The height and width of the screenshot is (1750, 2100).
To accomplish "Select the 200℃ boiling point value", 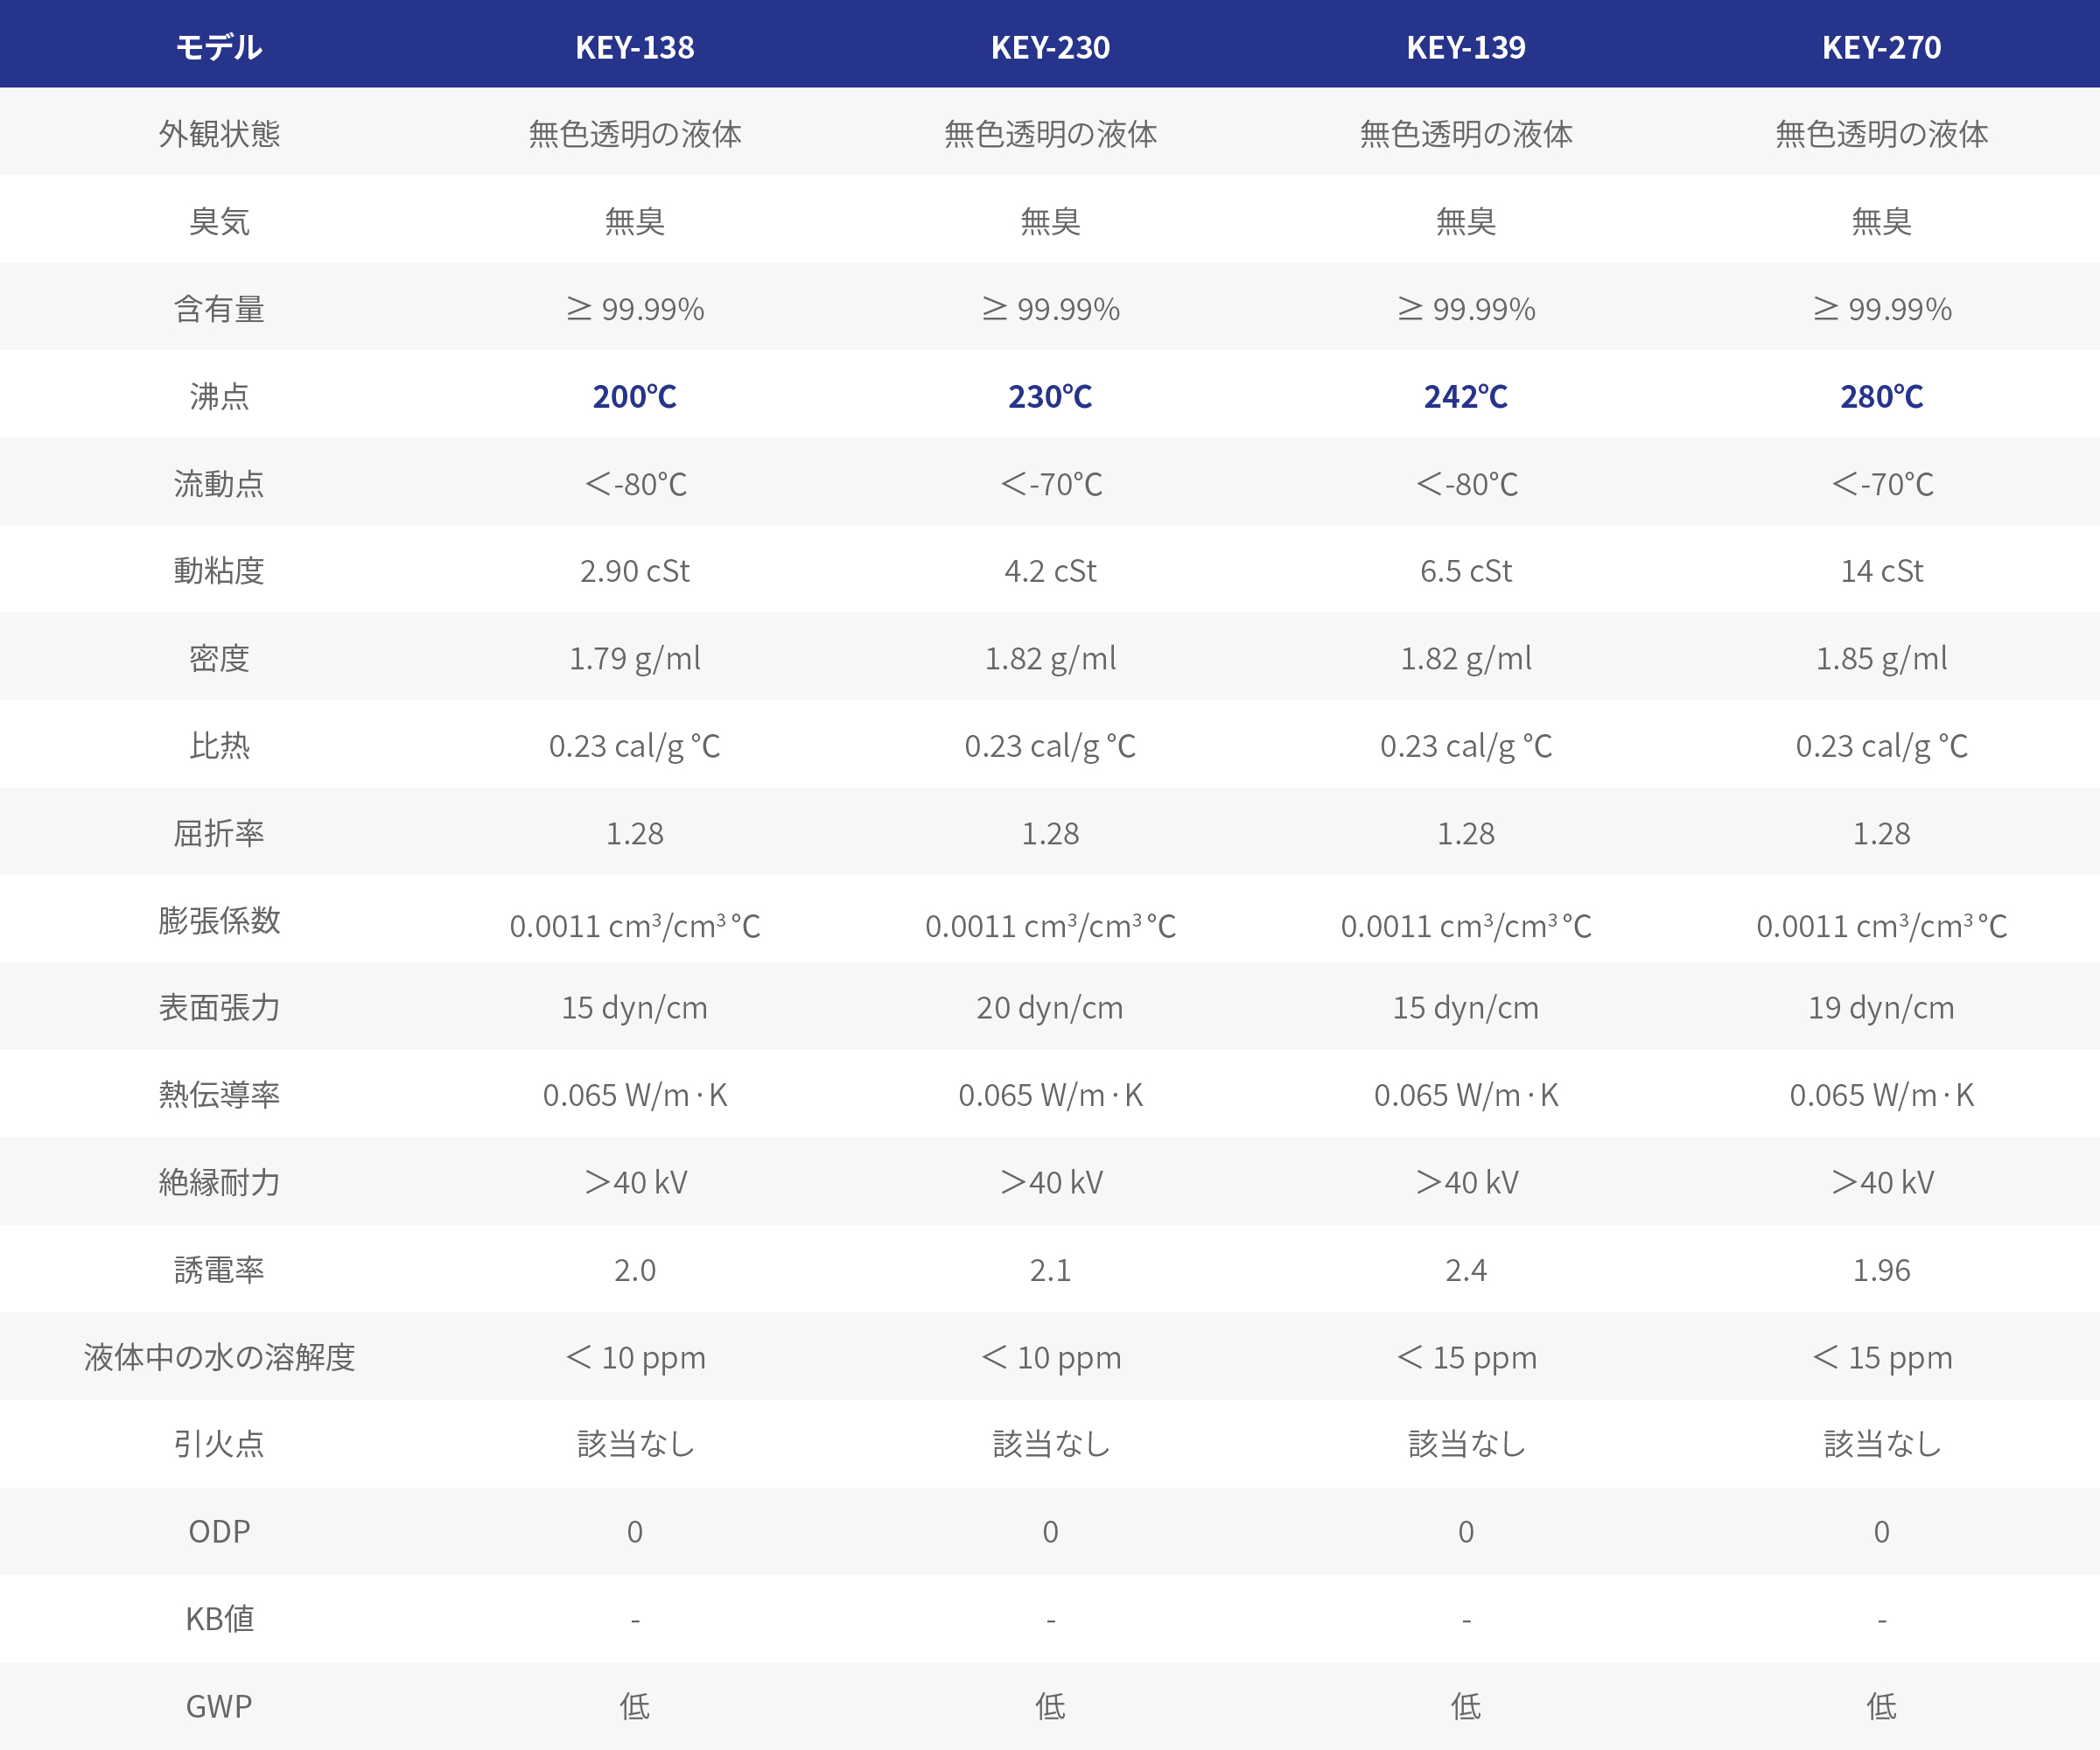I will [634, 396].
